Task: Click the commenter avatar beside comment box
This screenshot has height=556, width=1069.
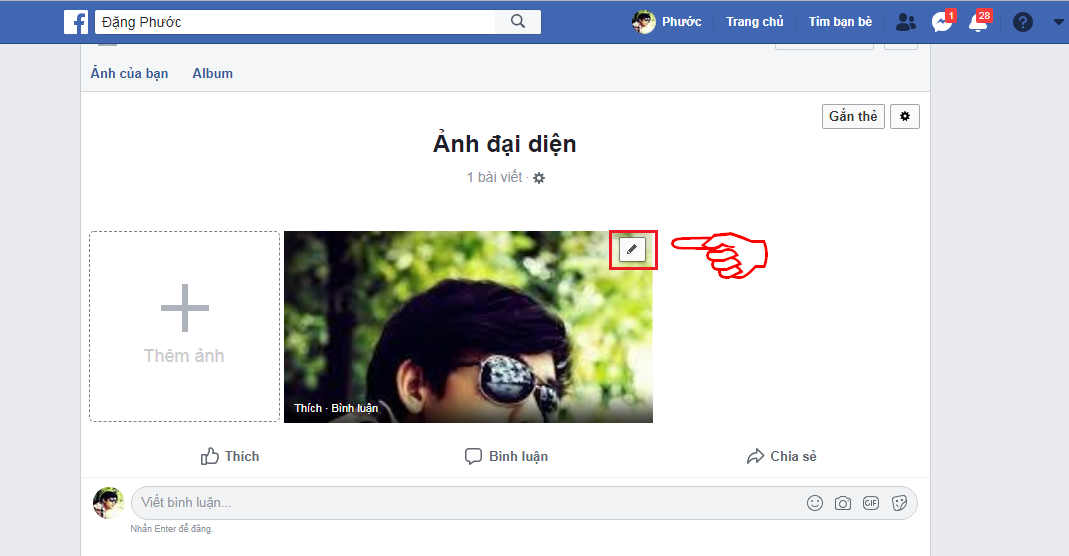Action: click(x=108, y=503)
